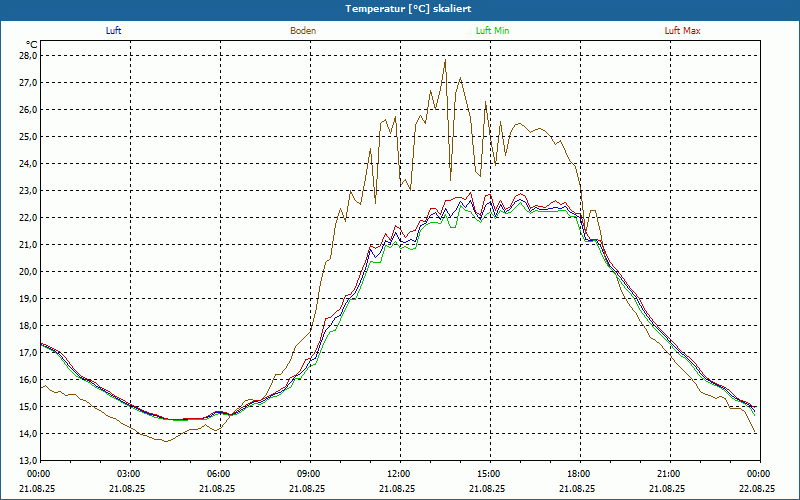The height and width of the screenshot is (500, 800).
Task: Click the 24,0 y-axis value
Action: tap(29, 164)
